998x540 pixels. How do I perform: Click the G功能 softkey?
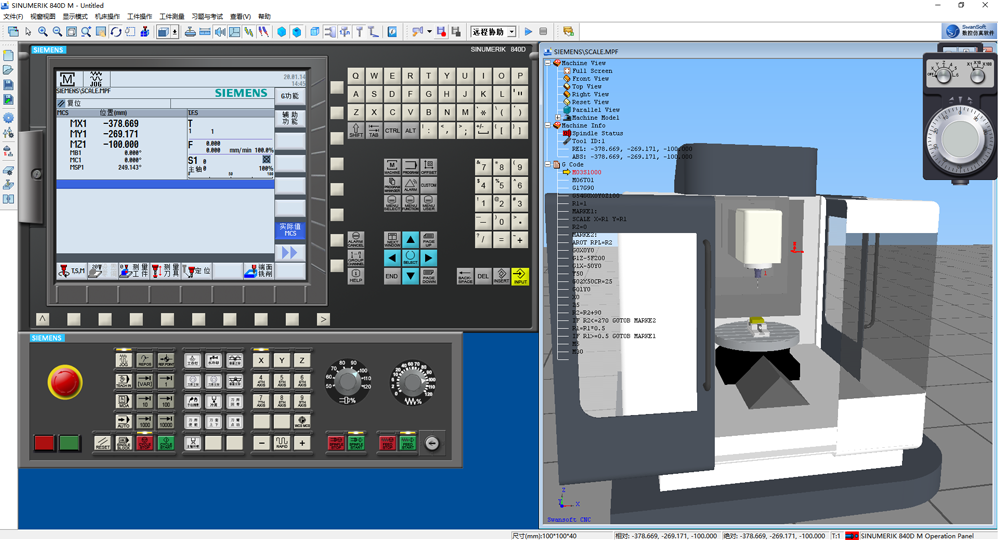click(x=290, y=96)
